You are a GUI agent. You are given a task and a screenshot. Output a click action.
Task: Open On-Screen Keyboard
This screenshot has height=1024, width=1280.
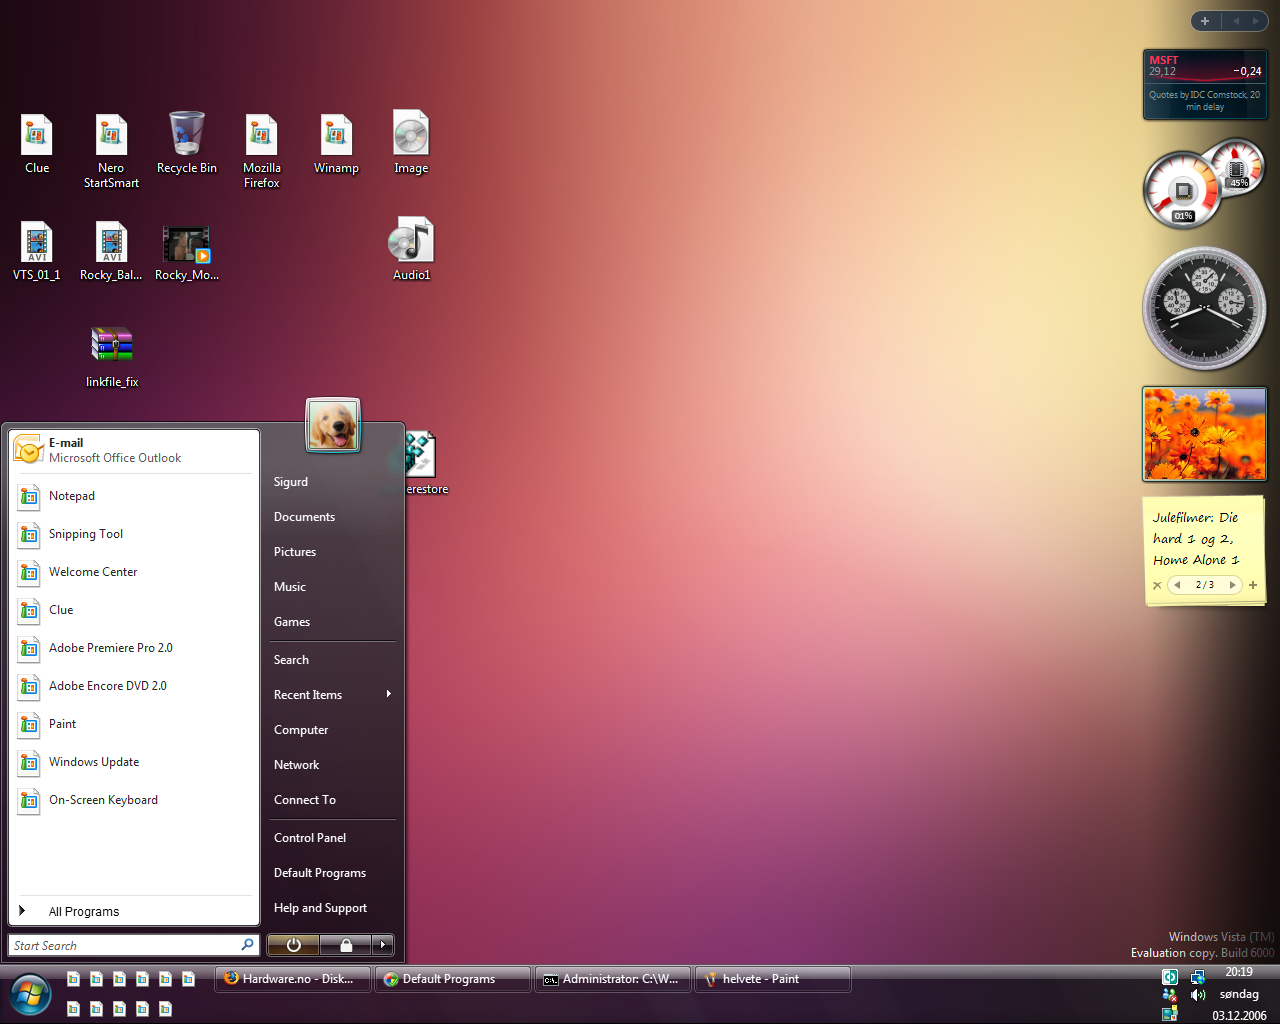132,800
